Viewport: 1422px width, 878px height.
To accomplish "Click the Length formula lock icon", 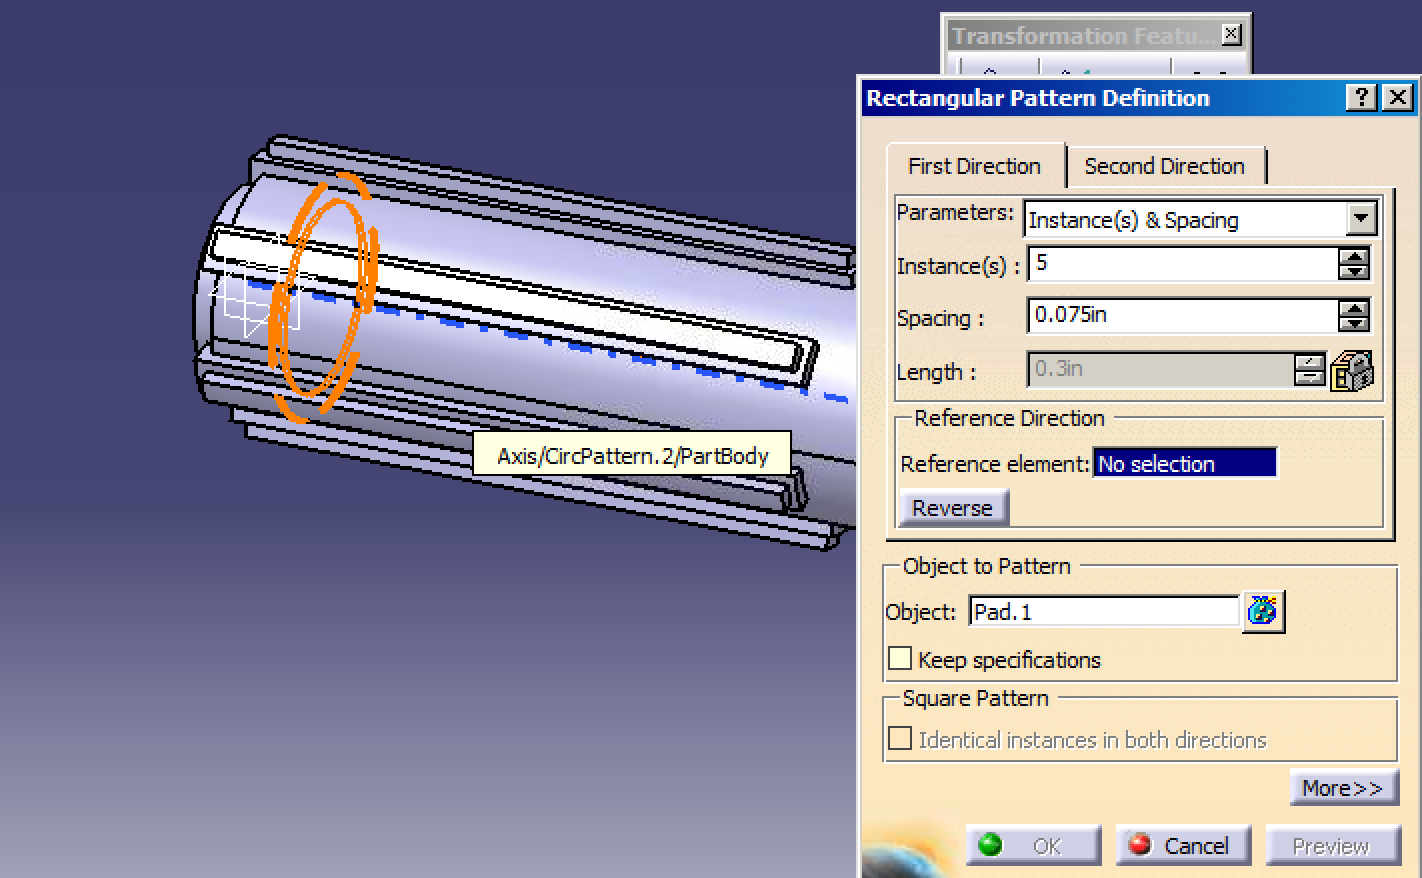I will [x=1352, y=370].
